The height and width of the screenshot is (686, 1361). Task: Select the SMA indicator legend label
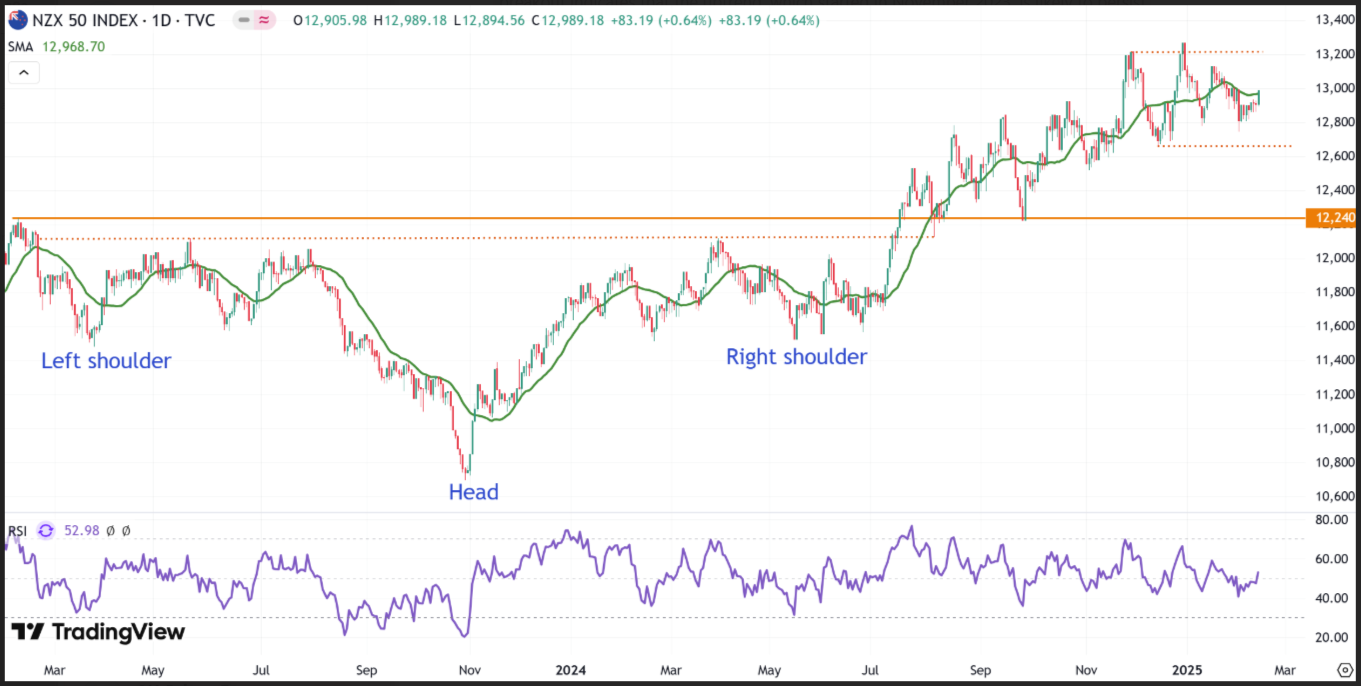click(19, 46)
